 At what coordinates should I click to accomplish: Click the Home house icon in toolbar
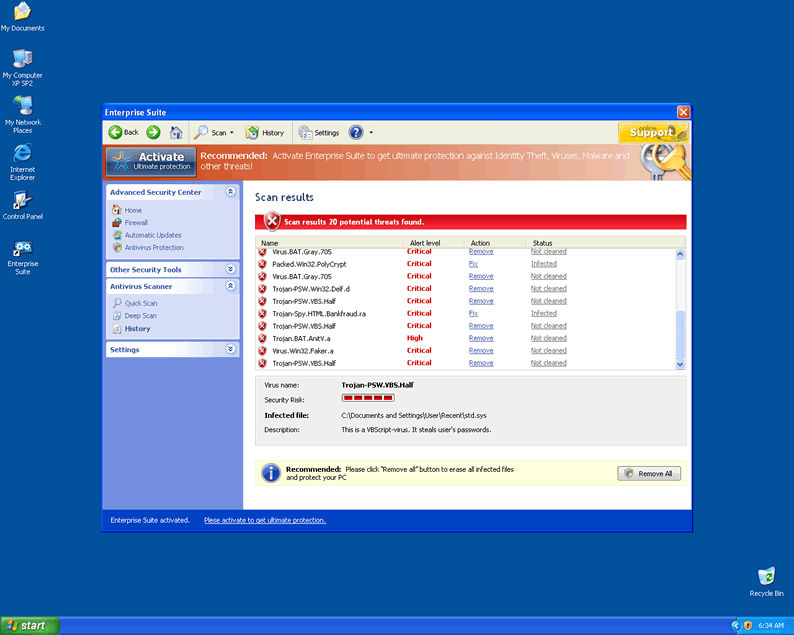[176, 132]
